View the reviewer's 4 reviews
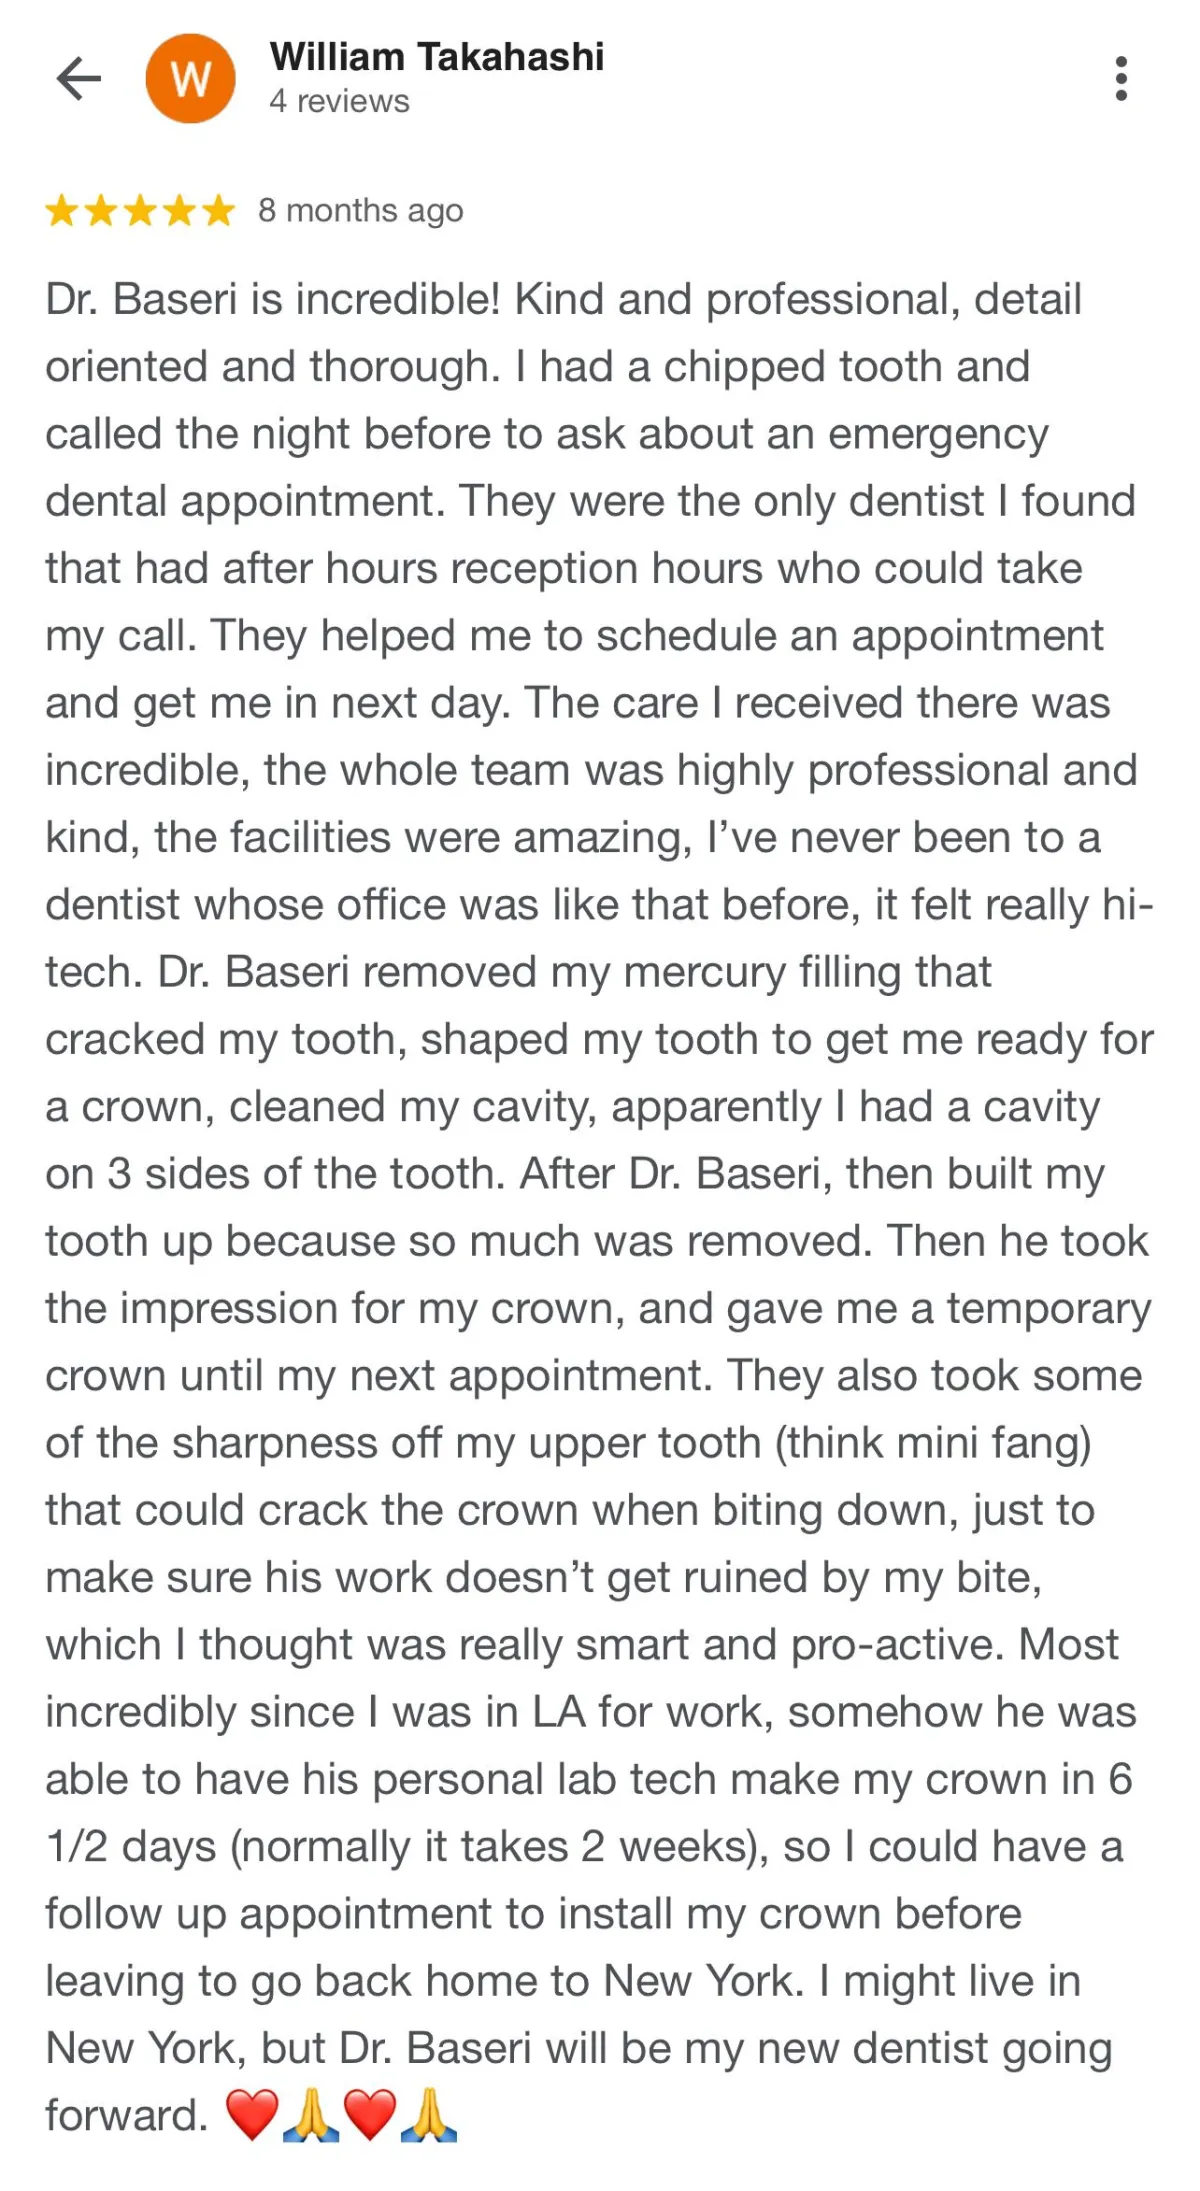The width and height of the screenshot is (1200, 2191). (339, 101)
